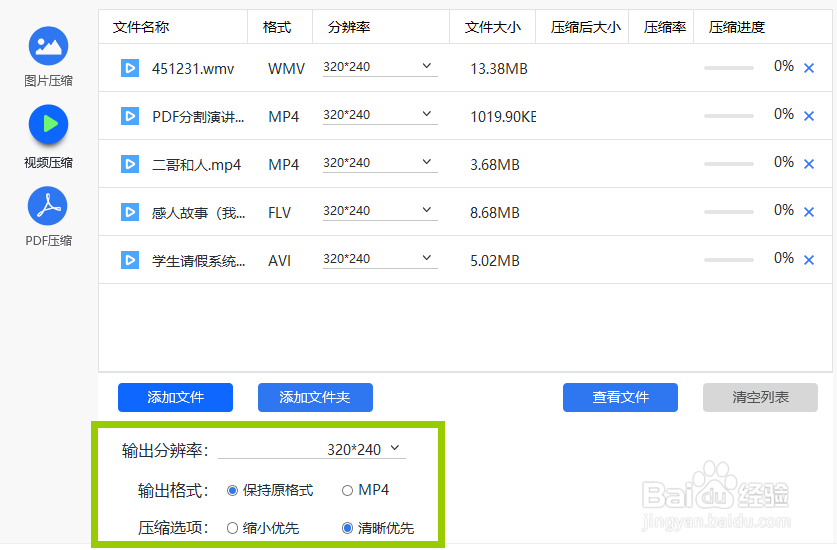Viewport: 837px width, 550px height.
Task: Select 清晰优先 compression option
Action: tap(347, 528)
